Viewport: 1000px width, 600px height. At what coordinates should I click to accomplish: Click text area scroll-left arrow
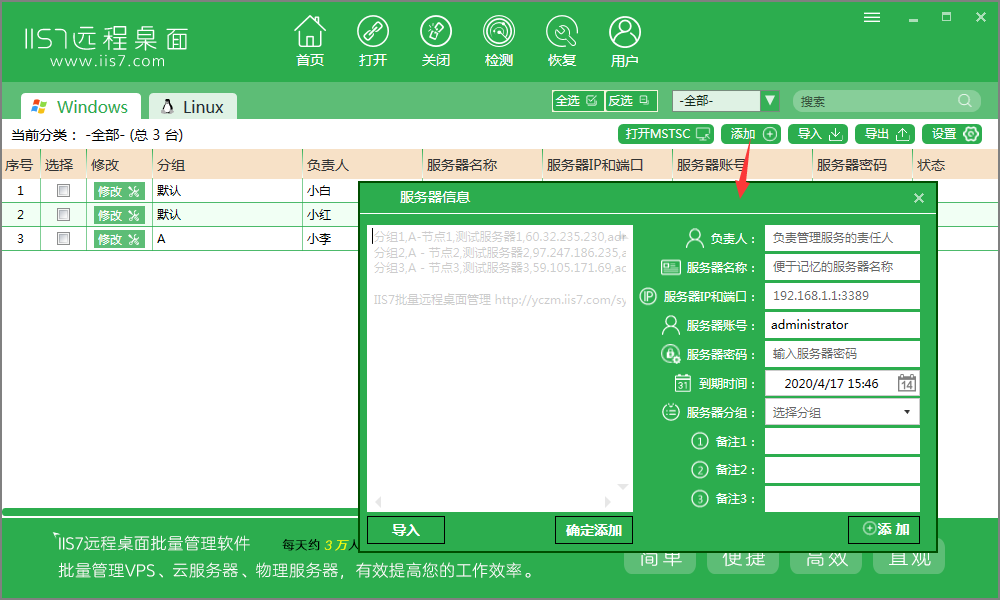click(x=378, y=502)
